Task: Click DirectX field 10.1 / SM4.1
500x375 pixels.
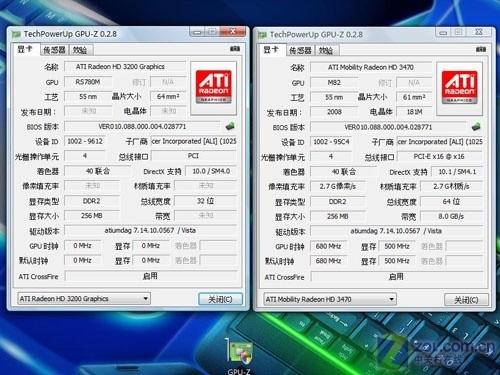Action: tap(457, 172)
